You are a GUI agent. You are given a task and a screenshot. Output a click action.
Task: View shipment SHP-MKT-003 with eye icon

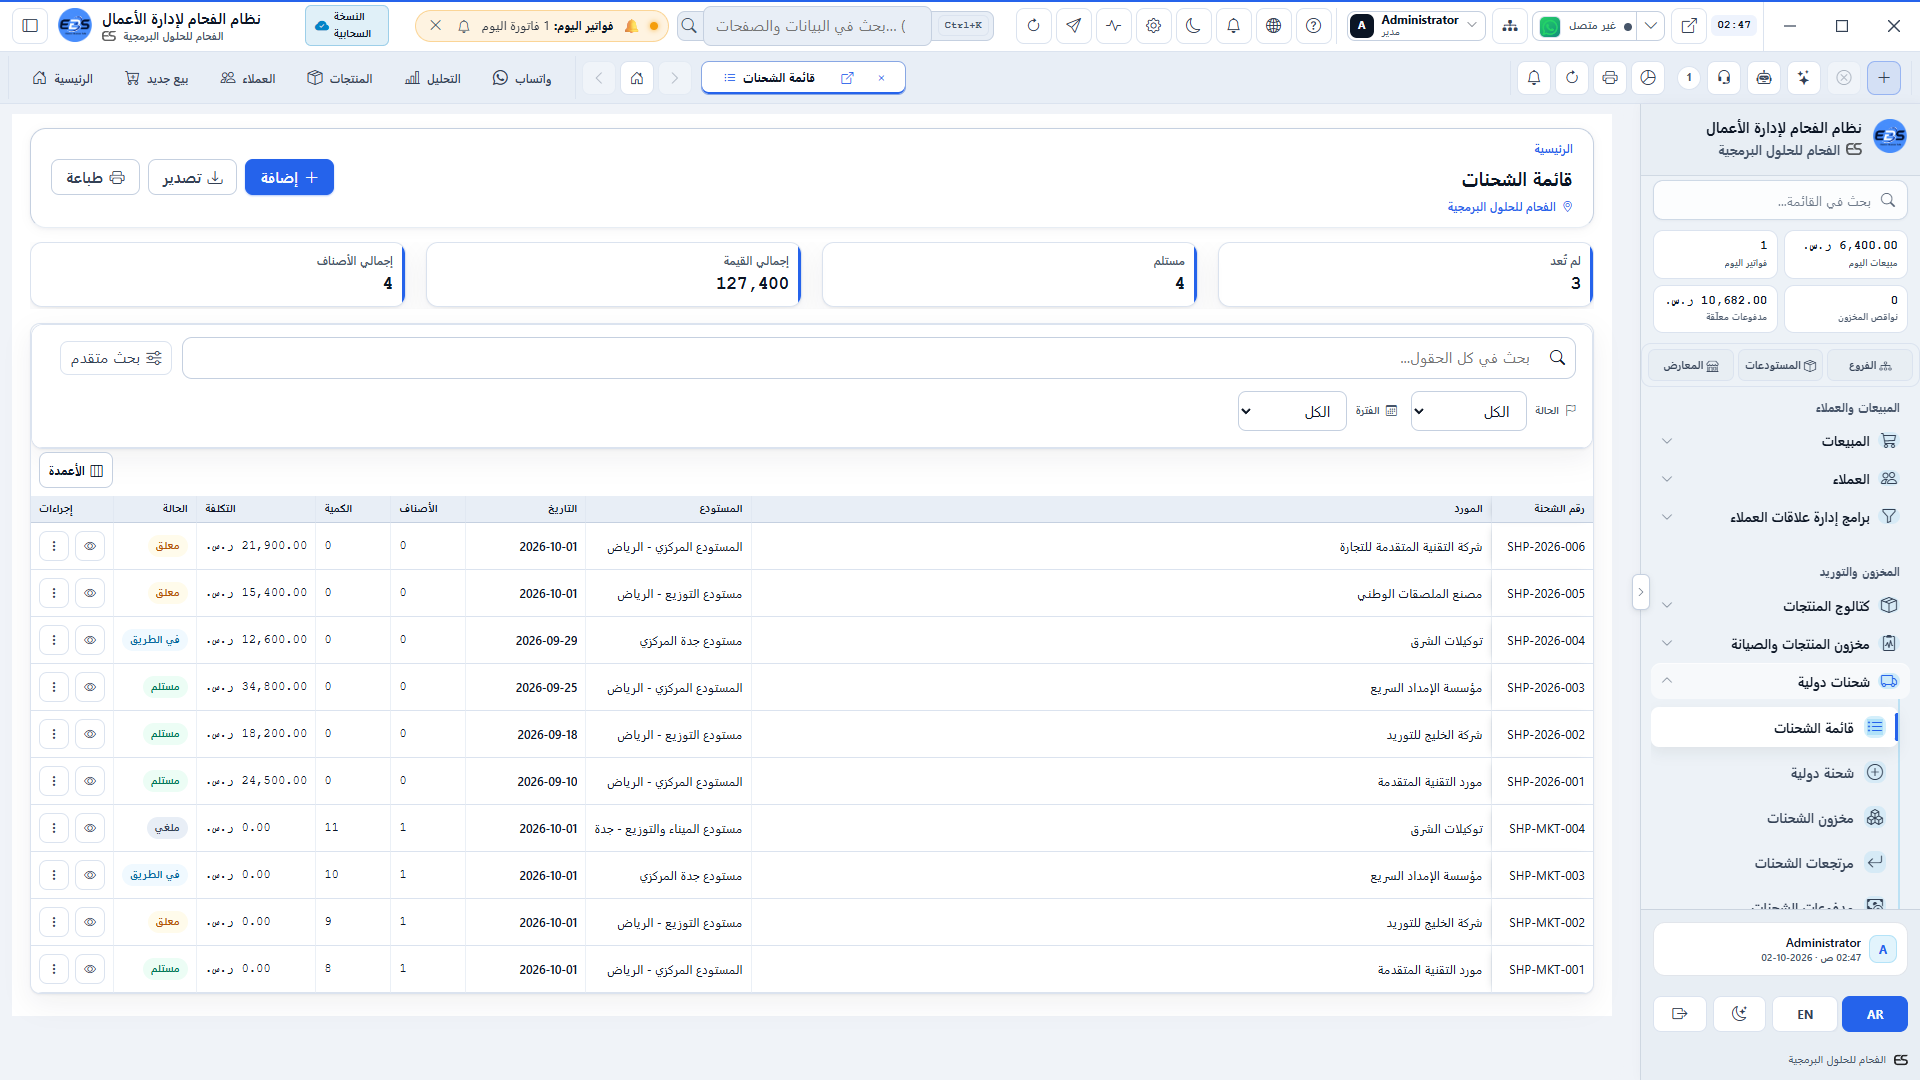[x=90, y=875]
